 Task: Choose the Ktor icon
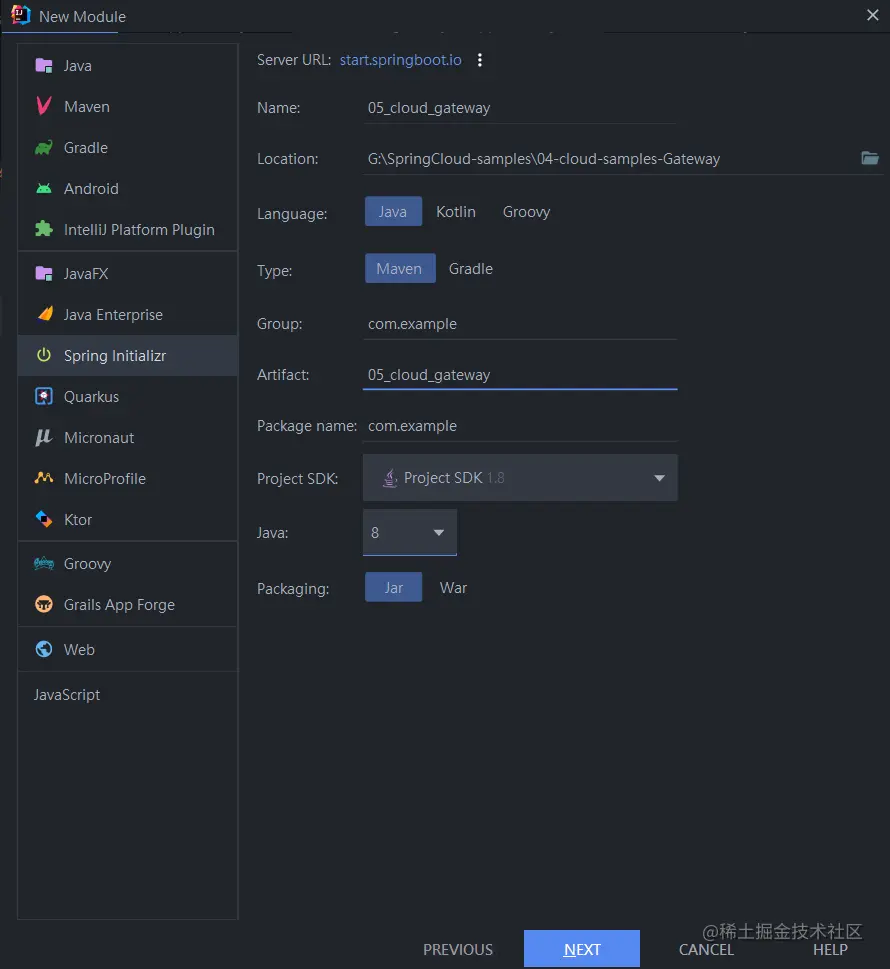point(43,520)
